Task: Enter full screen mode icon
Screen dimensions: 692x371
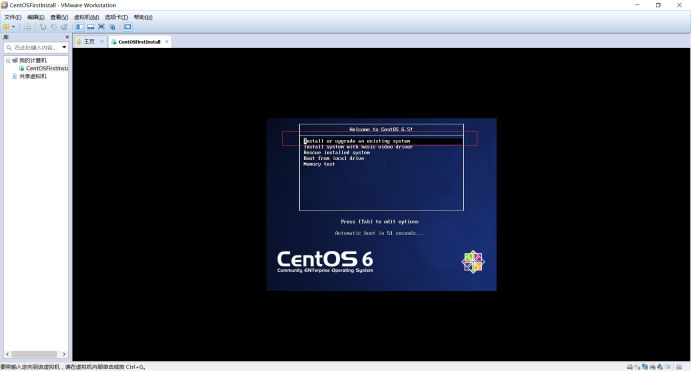Action: [101, 27]
